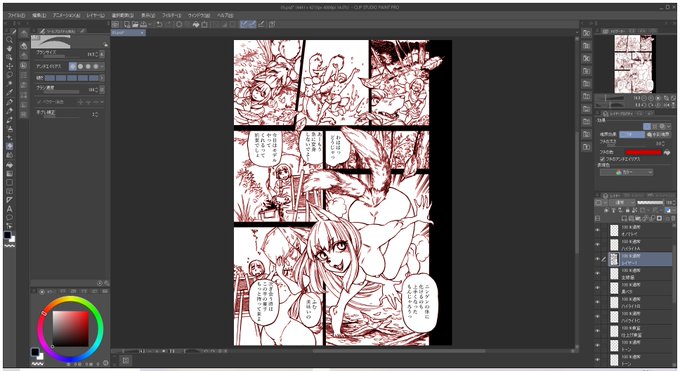The width and height of the screenshot is (680, 371).
Task: Select the Auto select wand tool
Action: click(x=9, y=84)
